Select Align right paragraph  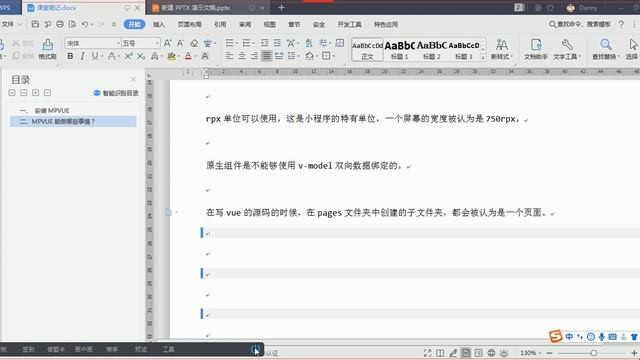[254, 56]
